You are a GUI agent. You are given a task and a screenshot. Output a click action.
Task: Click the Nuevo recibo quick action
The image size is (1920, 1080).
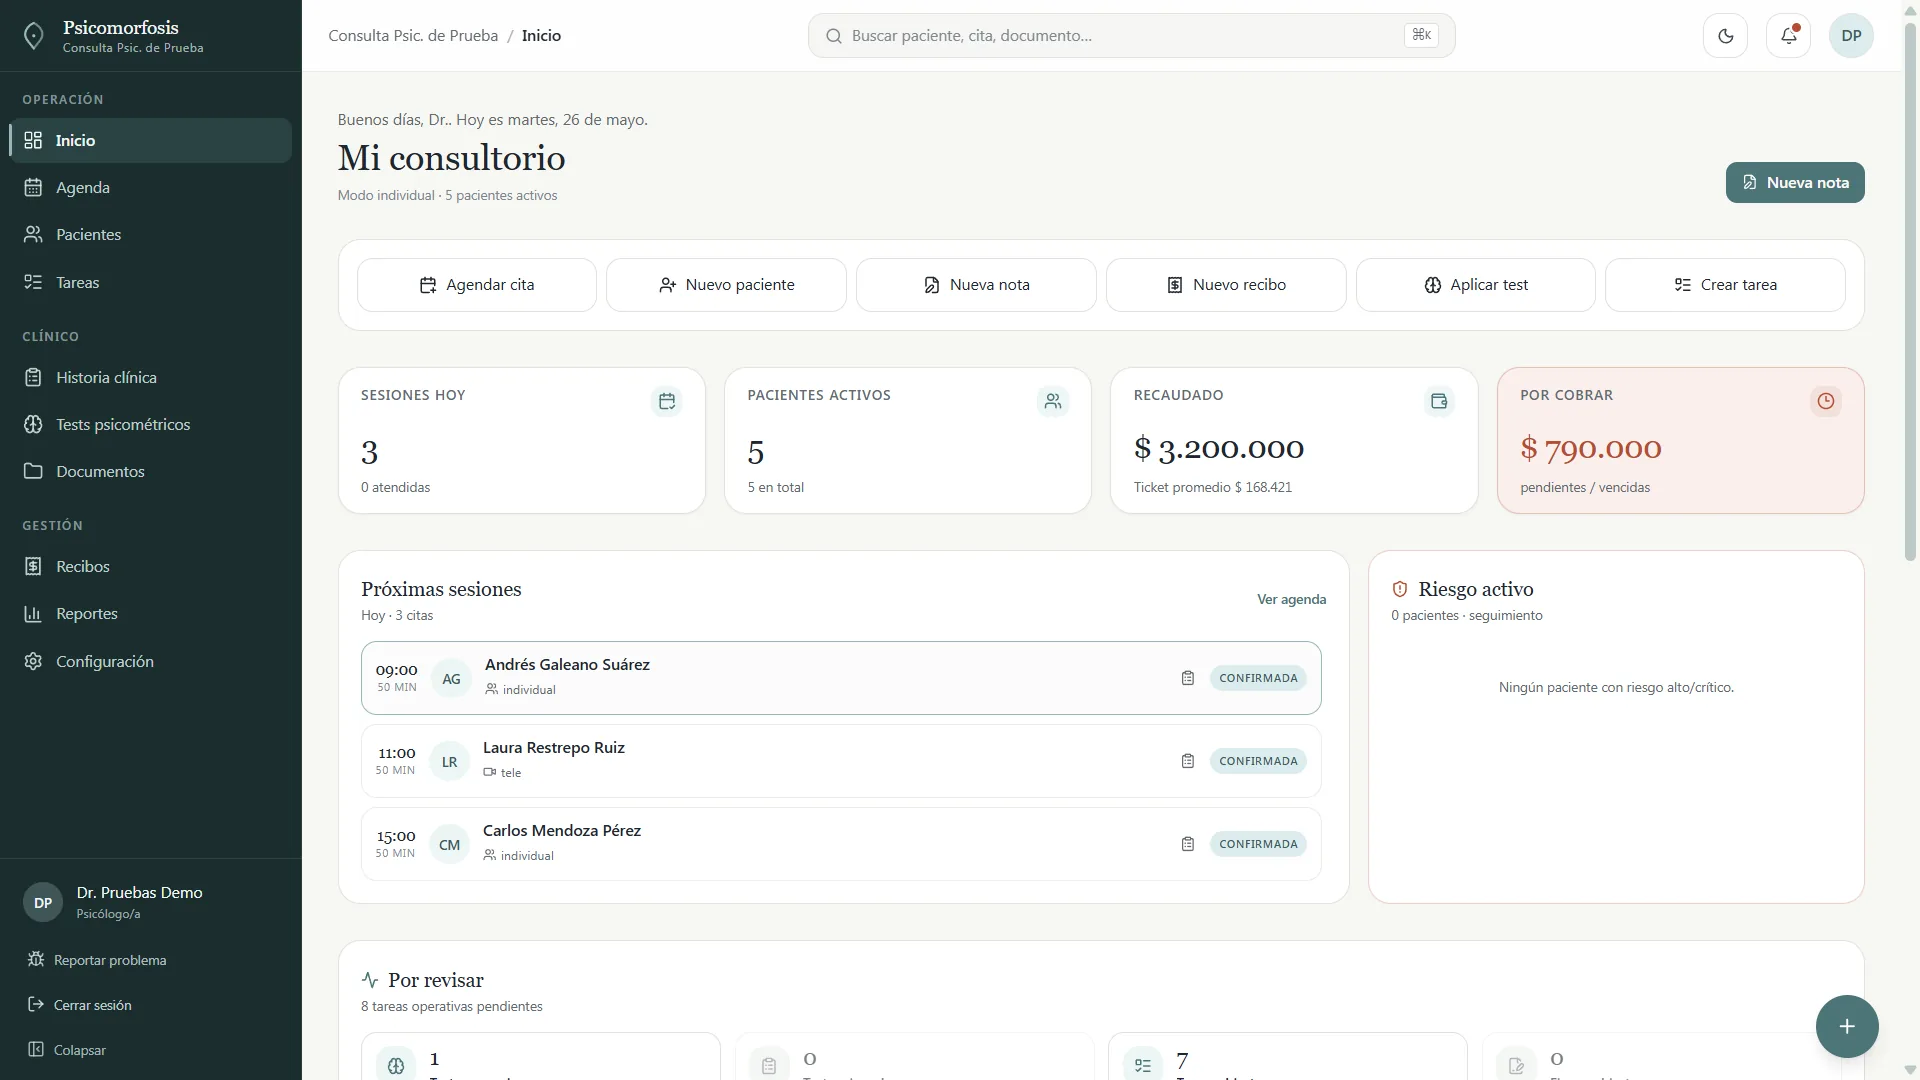(x=1226, y=285)
